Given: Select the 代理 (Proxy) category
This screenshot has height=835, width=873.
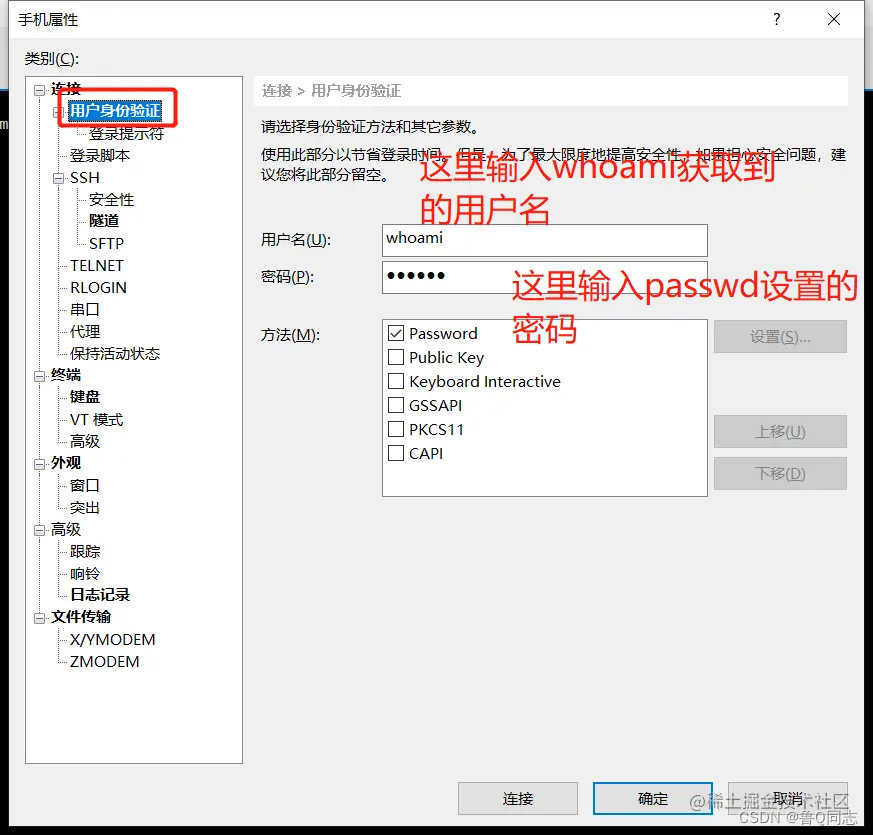Looking at the screenshot, I should click(89, 331).
